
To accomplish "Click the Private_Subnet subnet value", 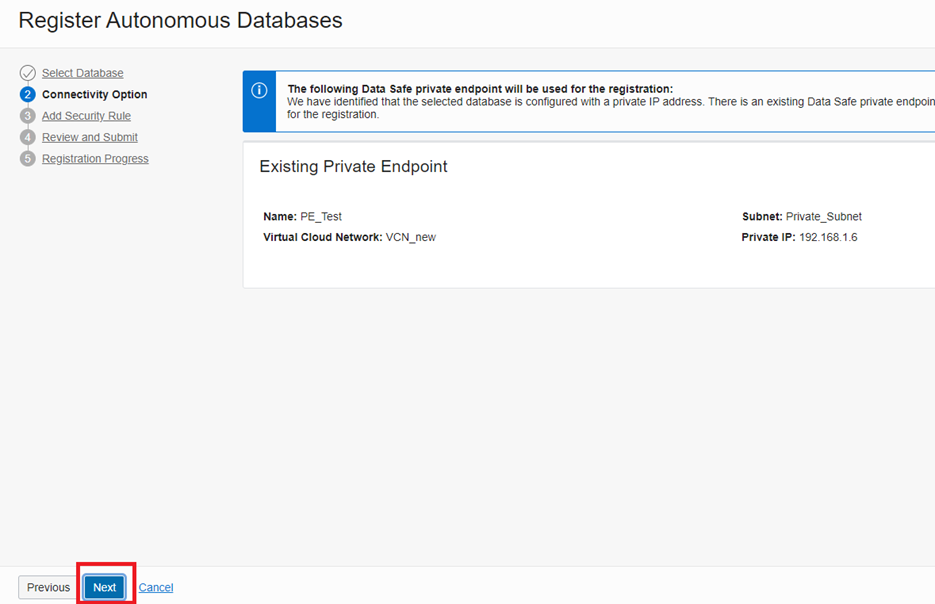I will (823, 216).
